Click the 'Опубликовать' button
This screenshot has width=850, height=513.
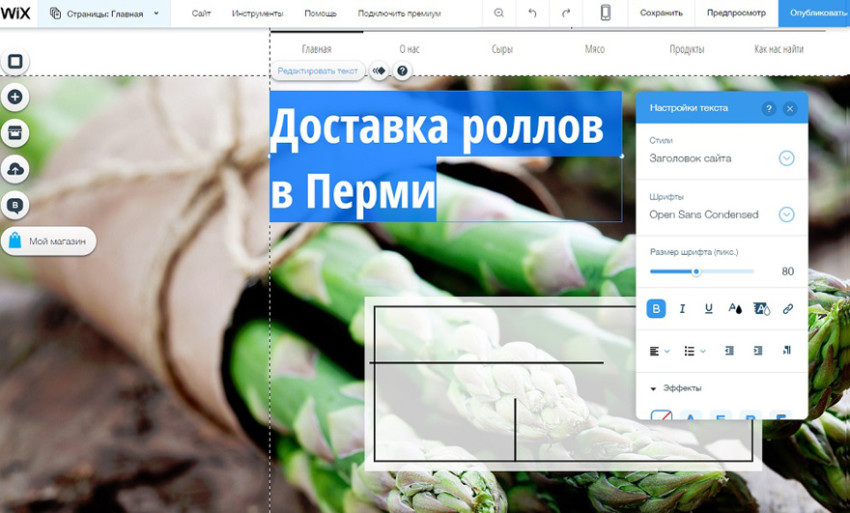(815, 13)
